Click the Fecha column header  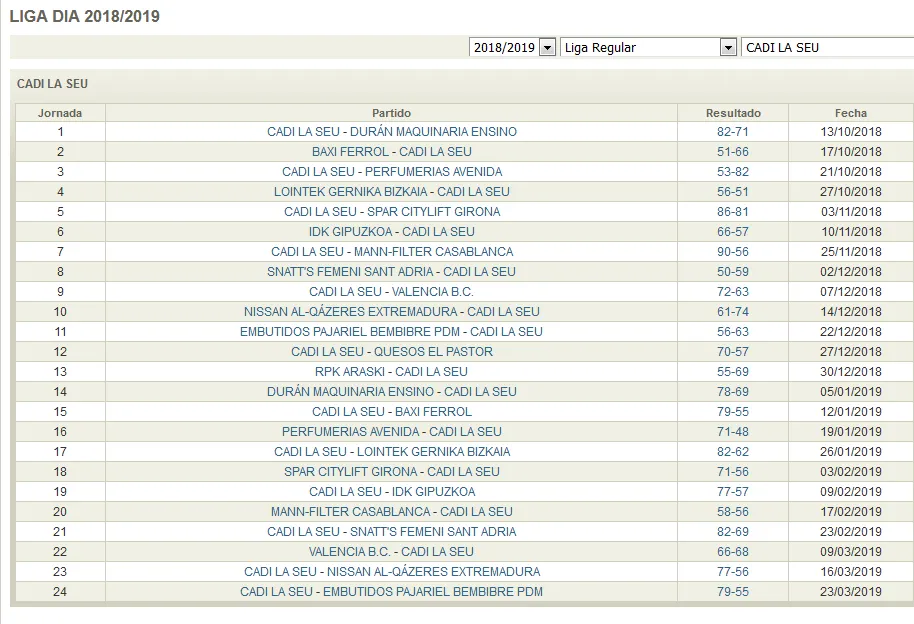coord(851,113)
